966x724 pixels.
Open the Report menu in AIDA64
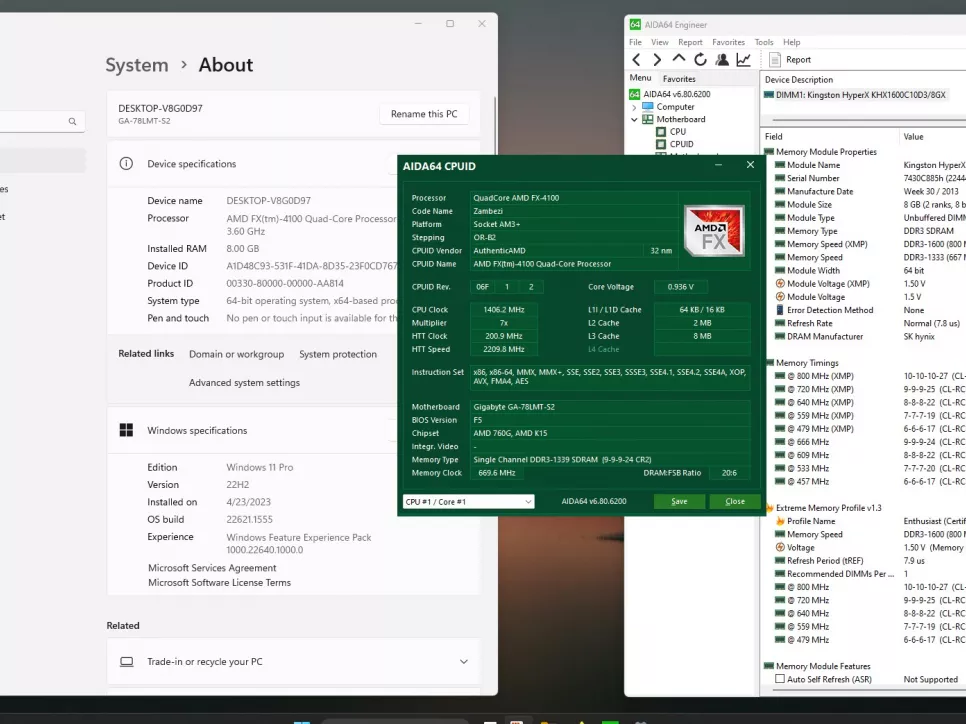tap(690, 43)
